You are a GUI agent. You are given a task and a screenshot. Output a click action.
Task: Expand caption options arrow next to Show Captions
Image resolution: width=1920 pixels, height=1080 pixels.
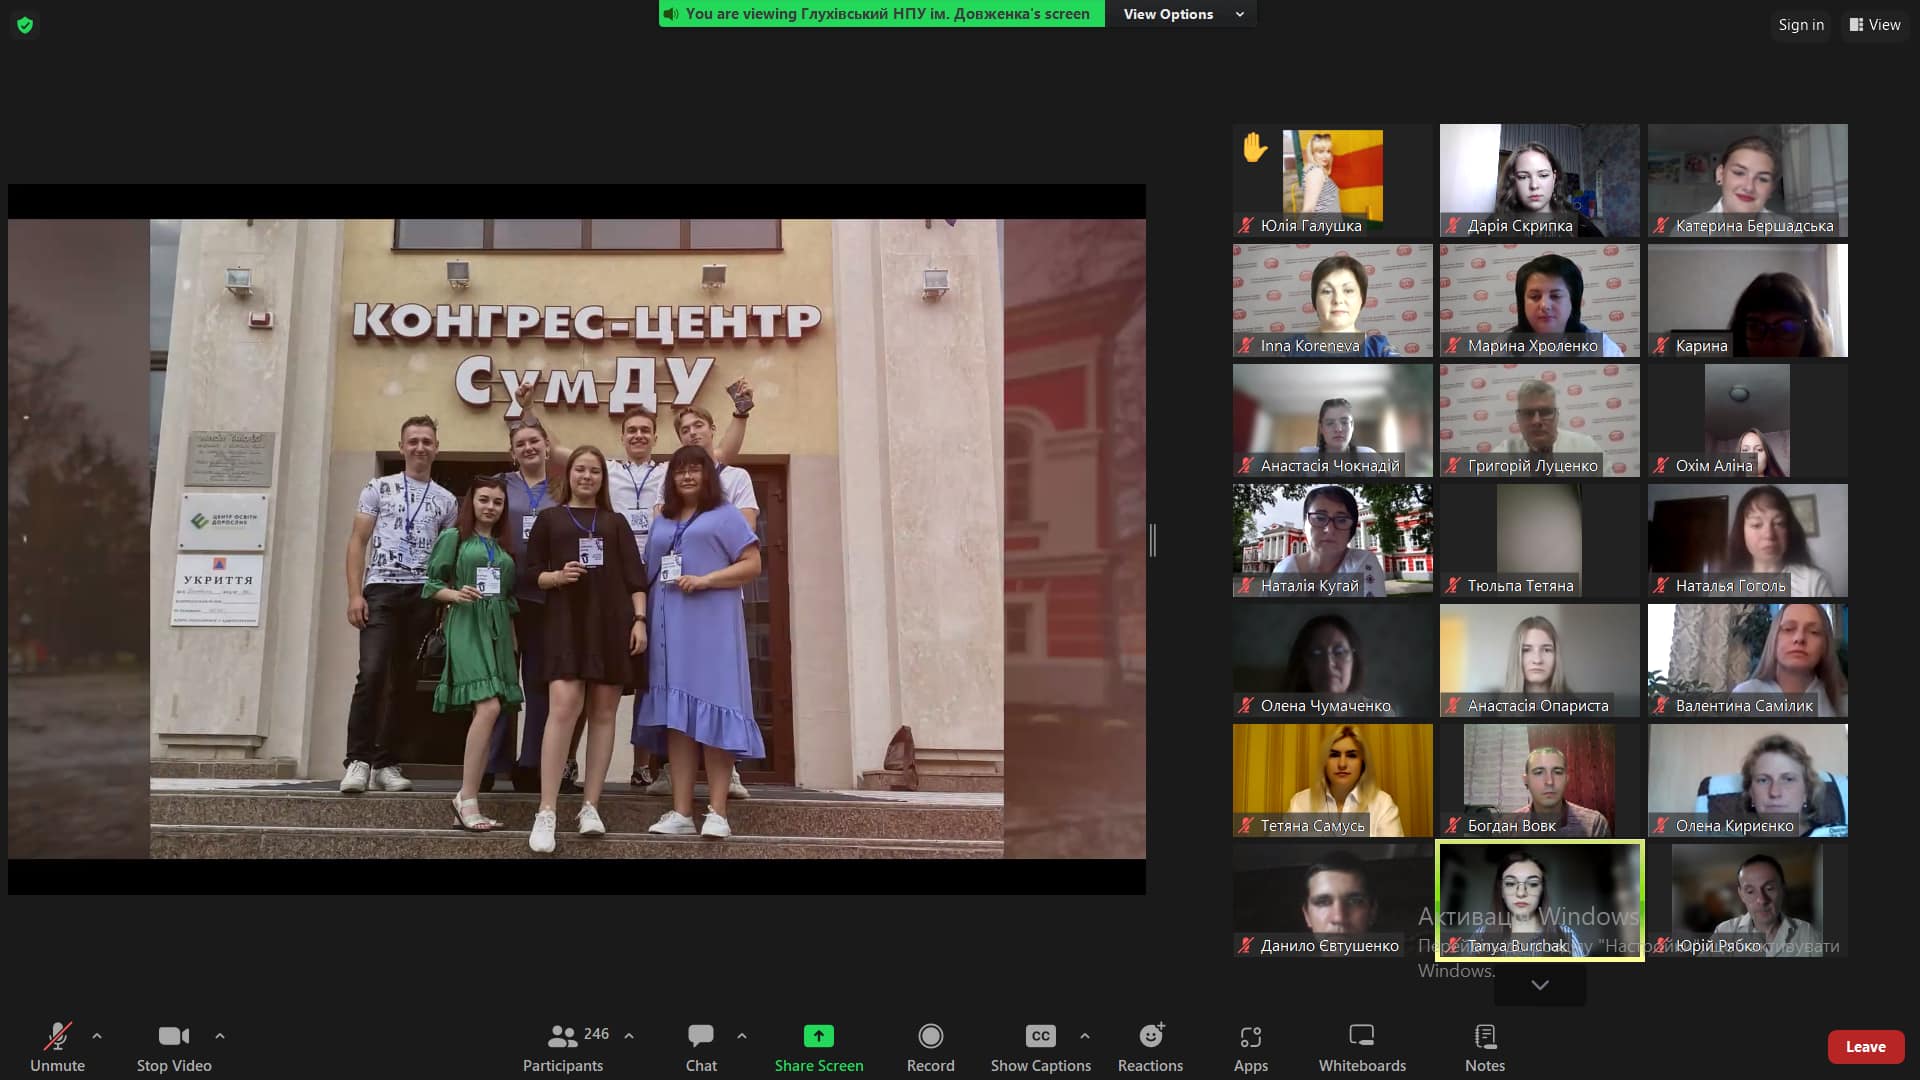click(x=1085, y=1036)
